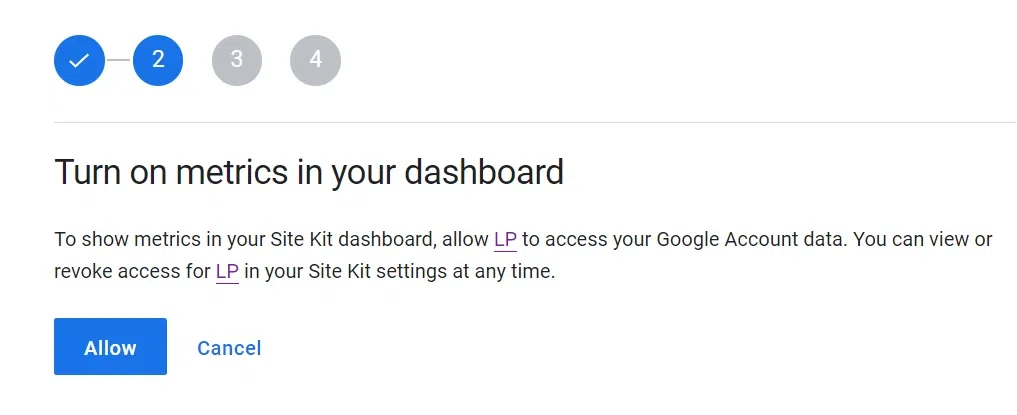The width and height of the screenshot is (1017, 415).
Task: Open the LP link after "allow"
Action: point(506,240)
